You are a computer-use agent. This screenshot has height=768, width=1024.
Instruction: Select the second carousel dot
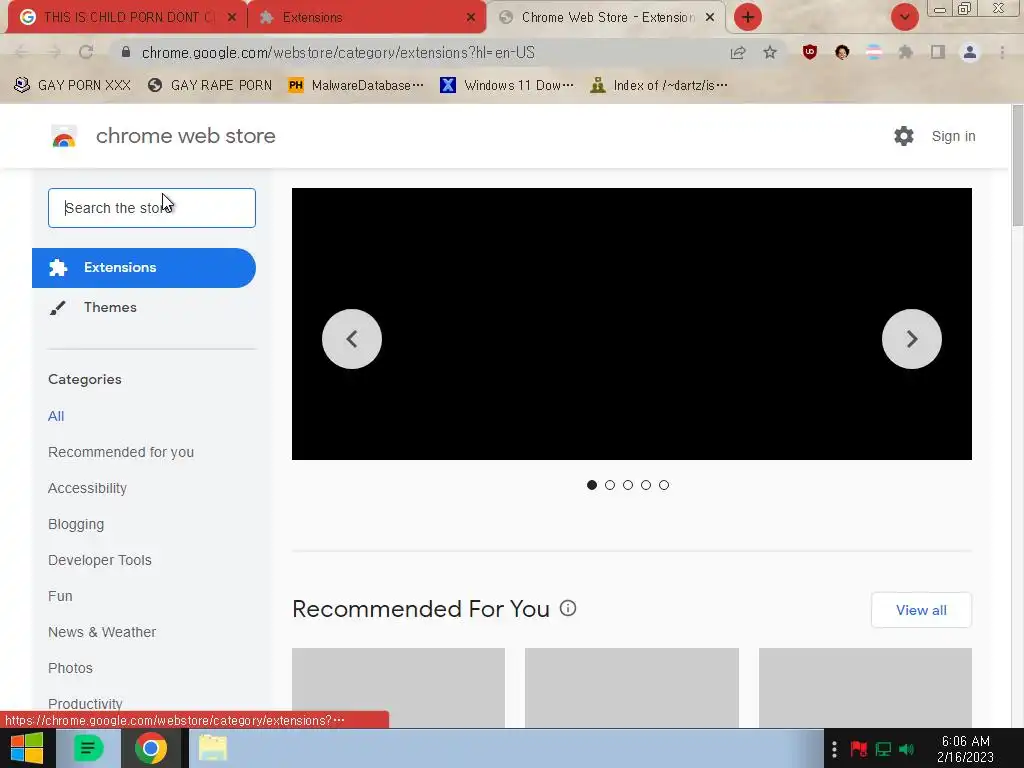[x=610, y=485]
